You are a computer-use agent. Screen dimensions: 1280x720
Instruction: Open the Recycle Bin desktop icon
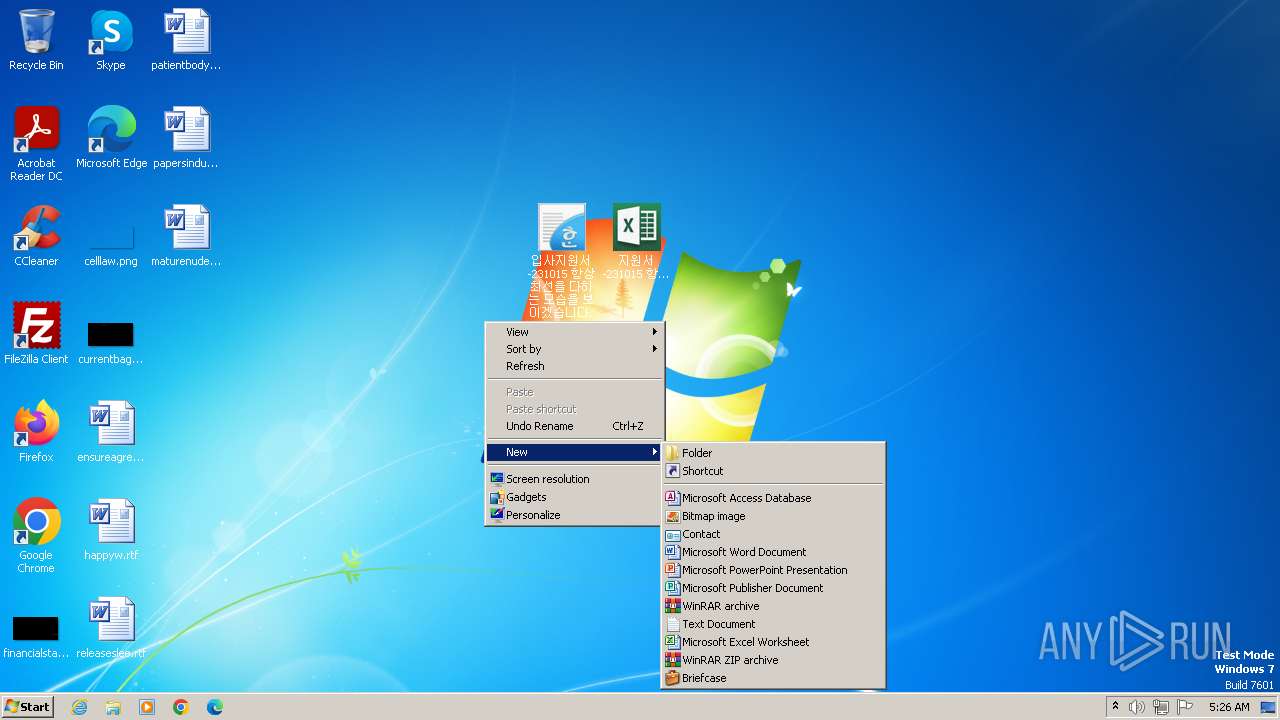[36, 40]
